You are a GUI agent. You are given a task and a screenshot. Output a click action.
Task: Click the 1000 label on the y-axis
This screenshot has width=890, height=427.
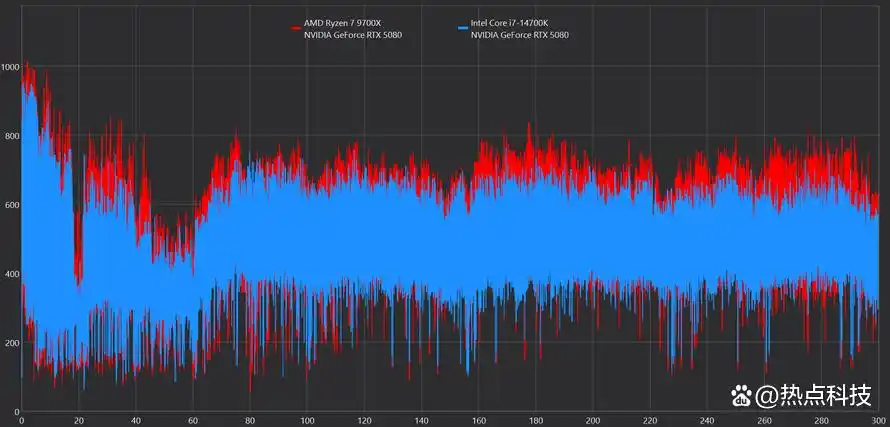point(10,67)
